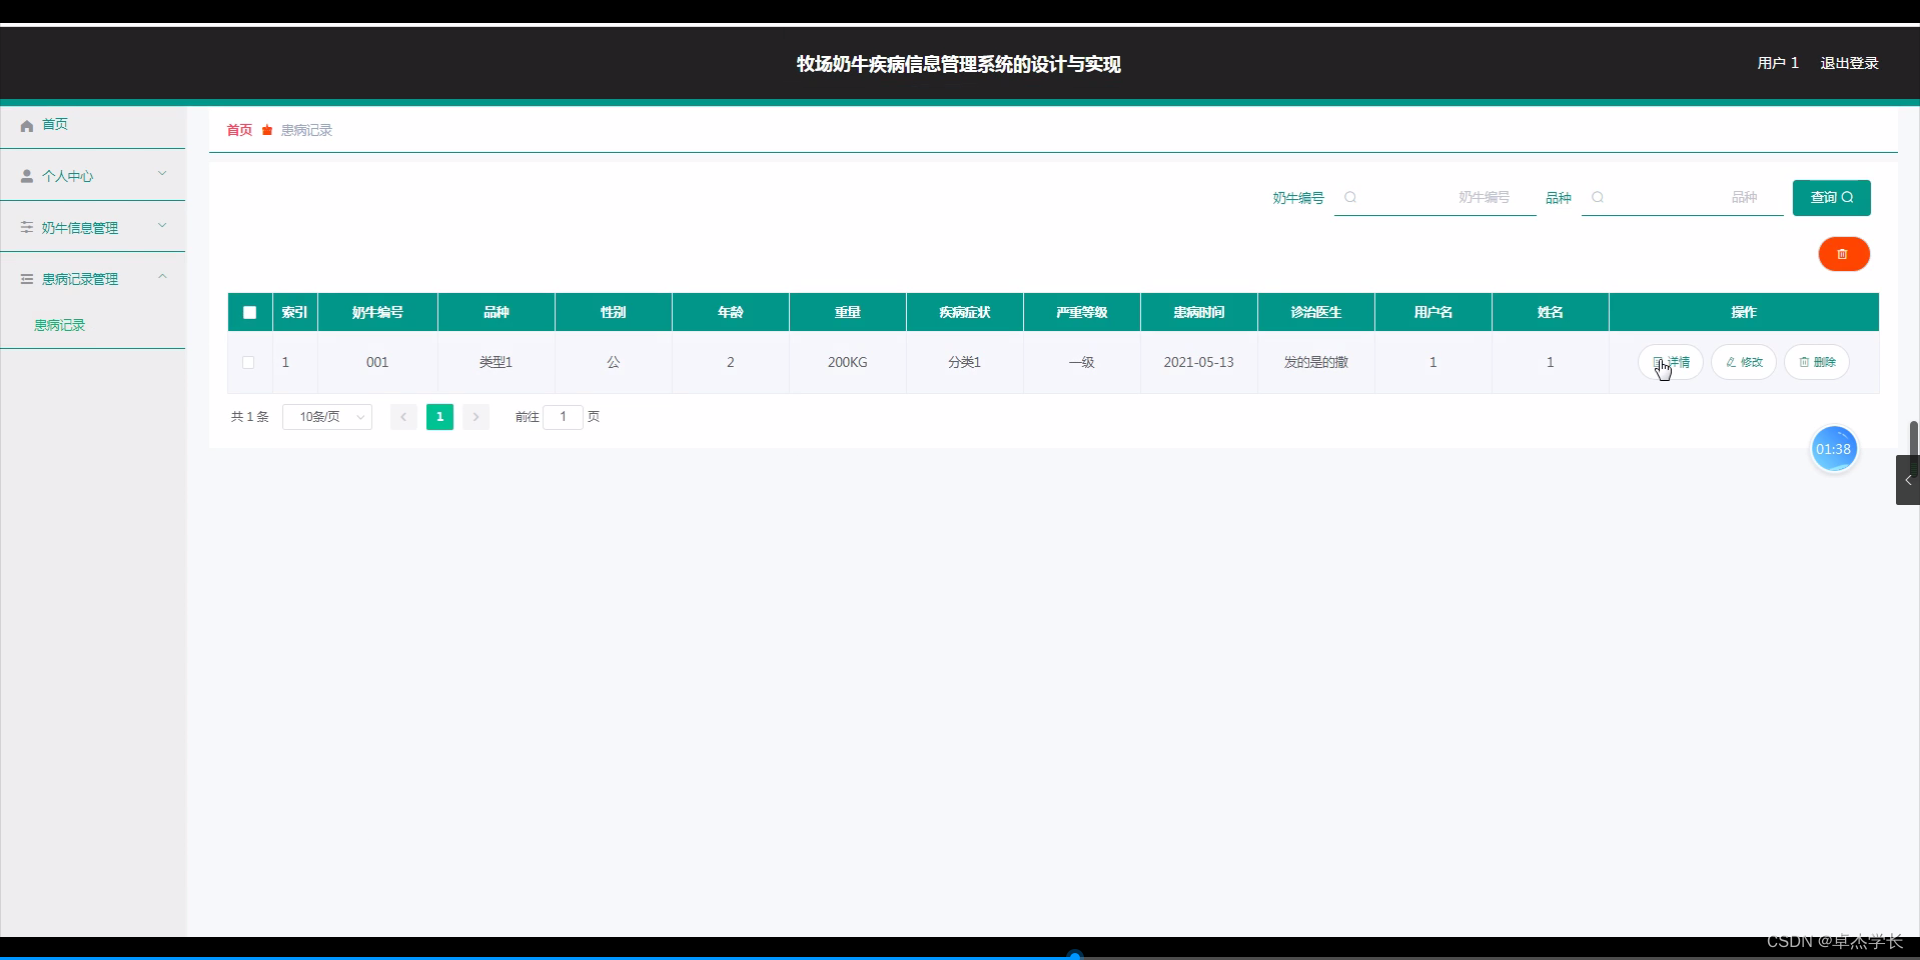
Task: Go to the next page arrow
Action: click(x=476, y=417)
